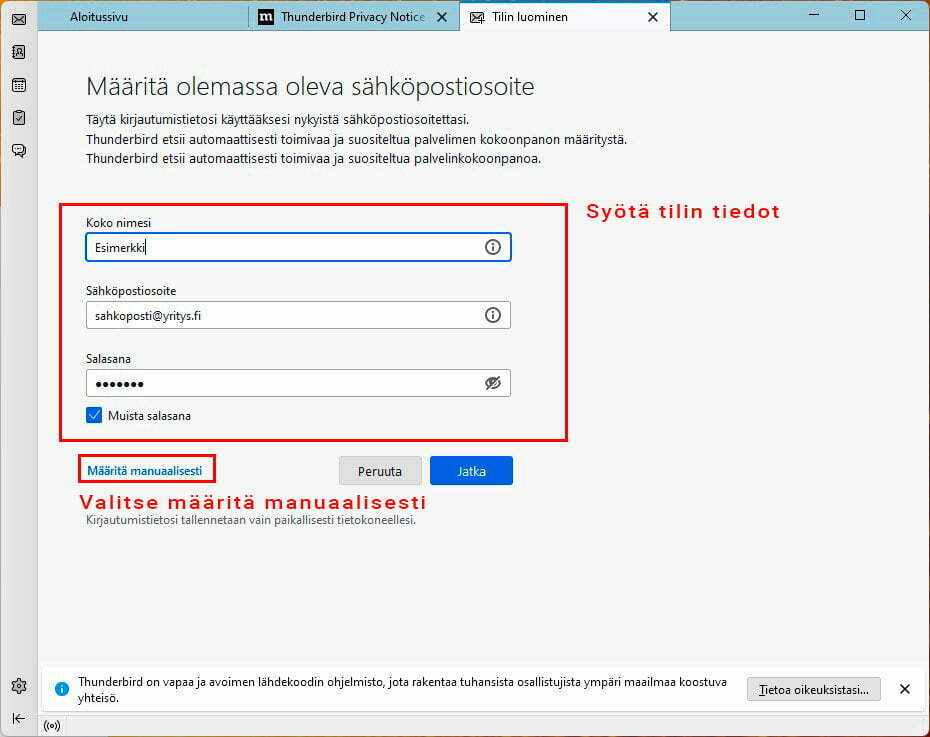
Task: Open the Calendar sidebar icon
Action: pyautogui.click(x=19, y=85)
